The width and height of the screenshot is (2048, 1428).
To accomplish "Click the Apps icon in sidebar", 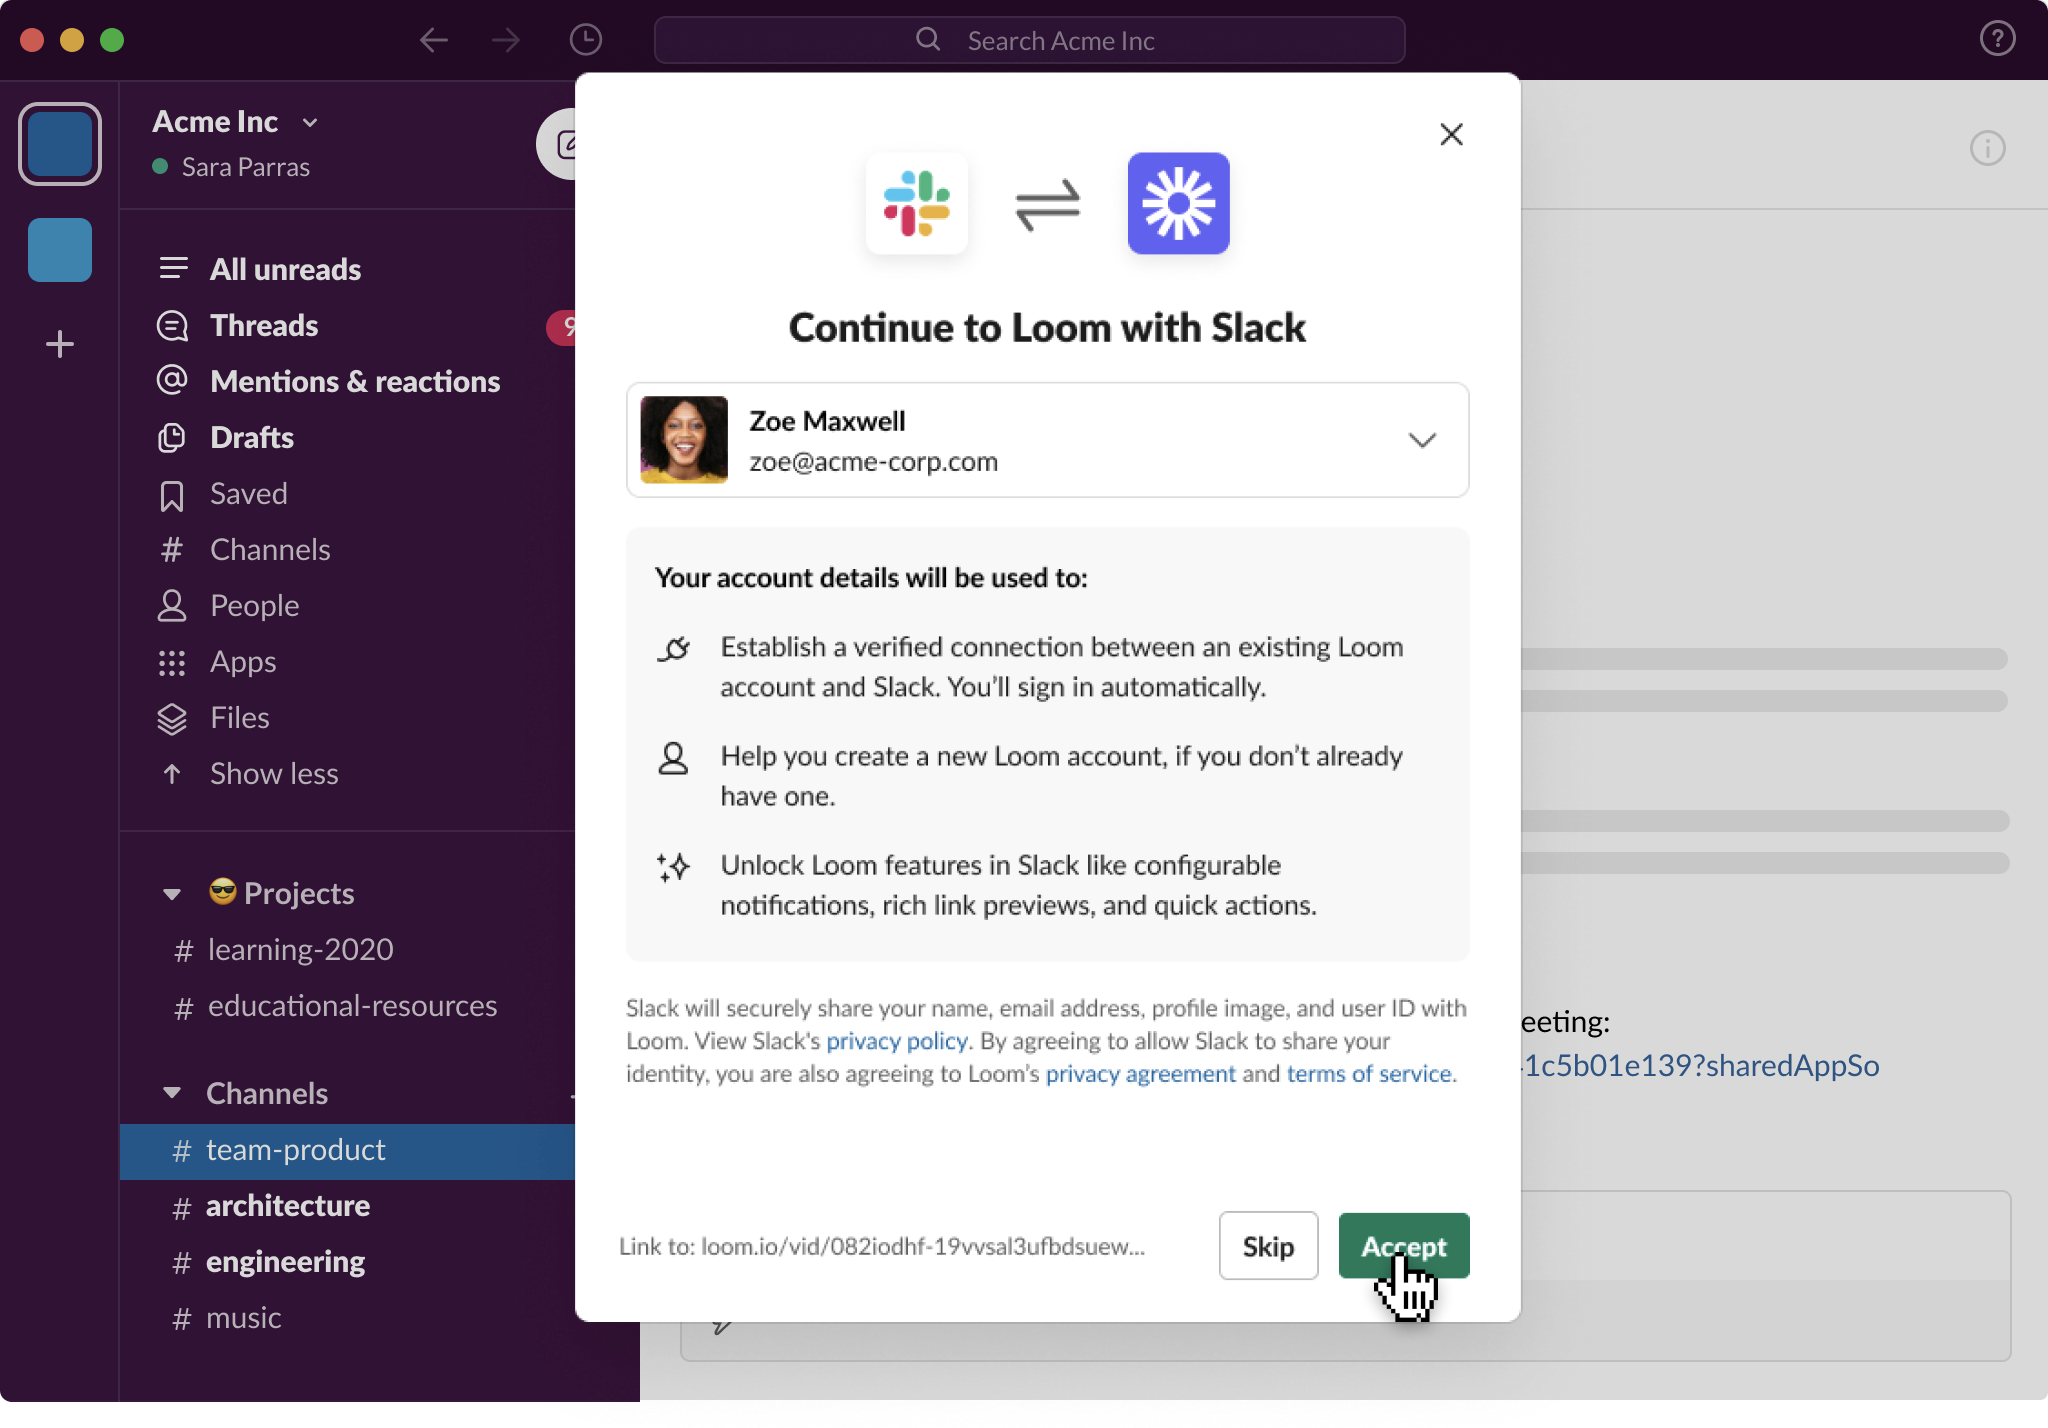I will coord(171,661).
